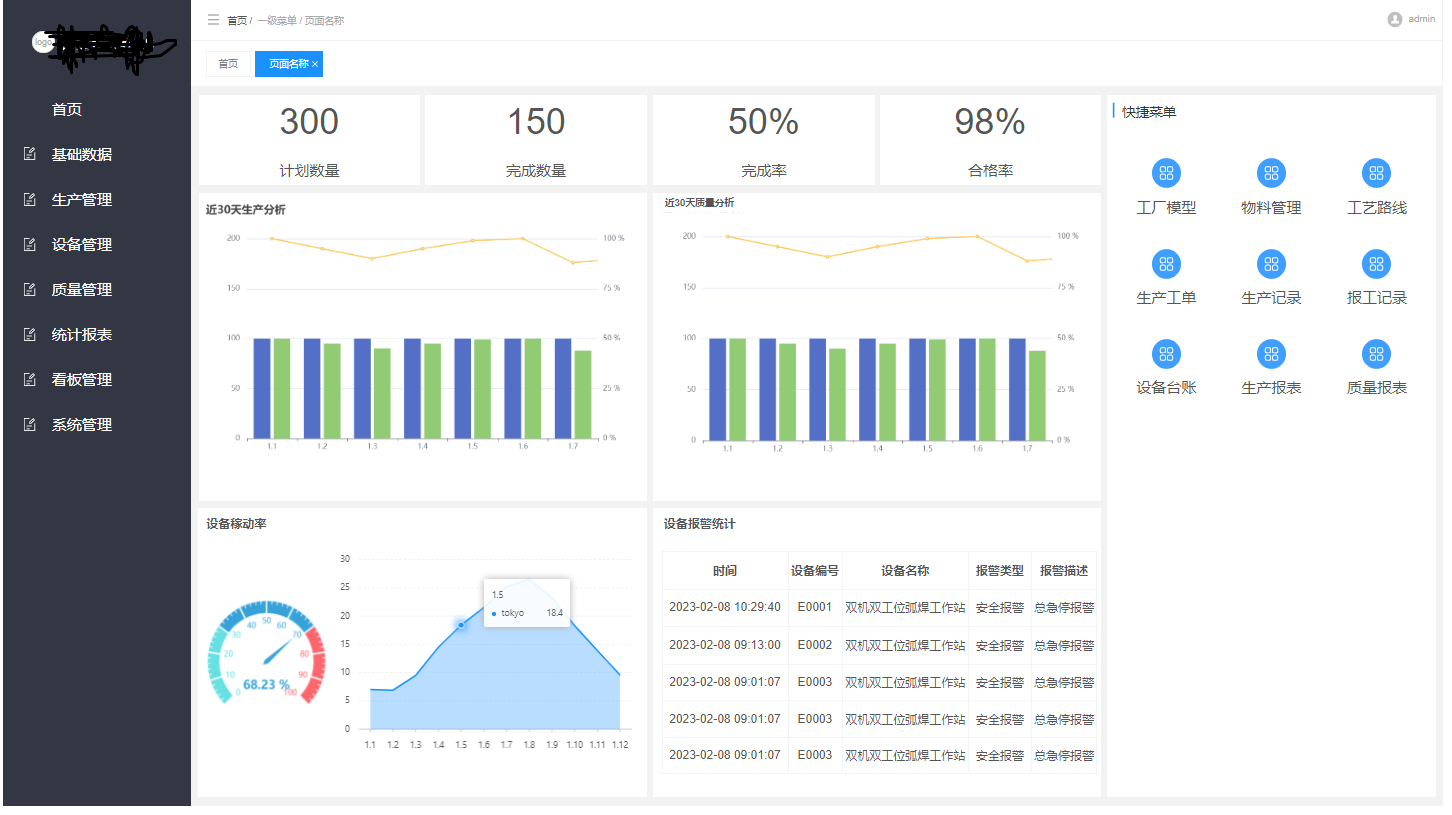Click the 质量报表 shortcut label
Viewport: 1452px width, 815px height.
tap(1377, 388)
